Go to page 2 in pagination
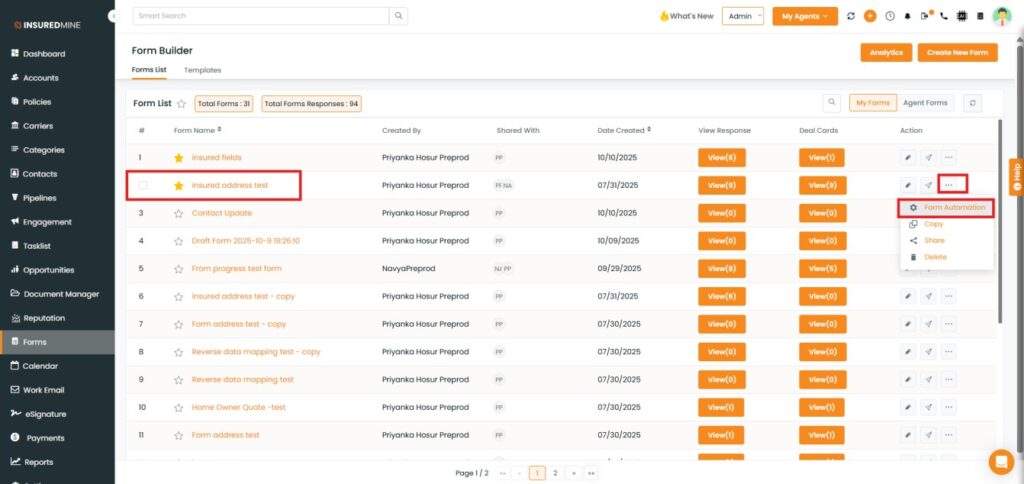 555,472
